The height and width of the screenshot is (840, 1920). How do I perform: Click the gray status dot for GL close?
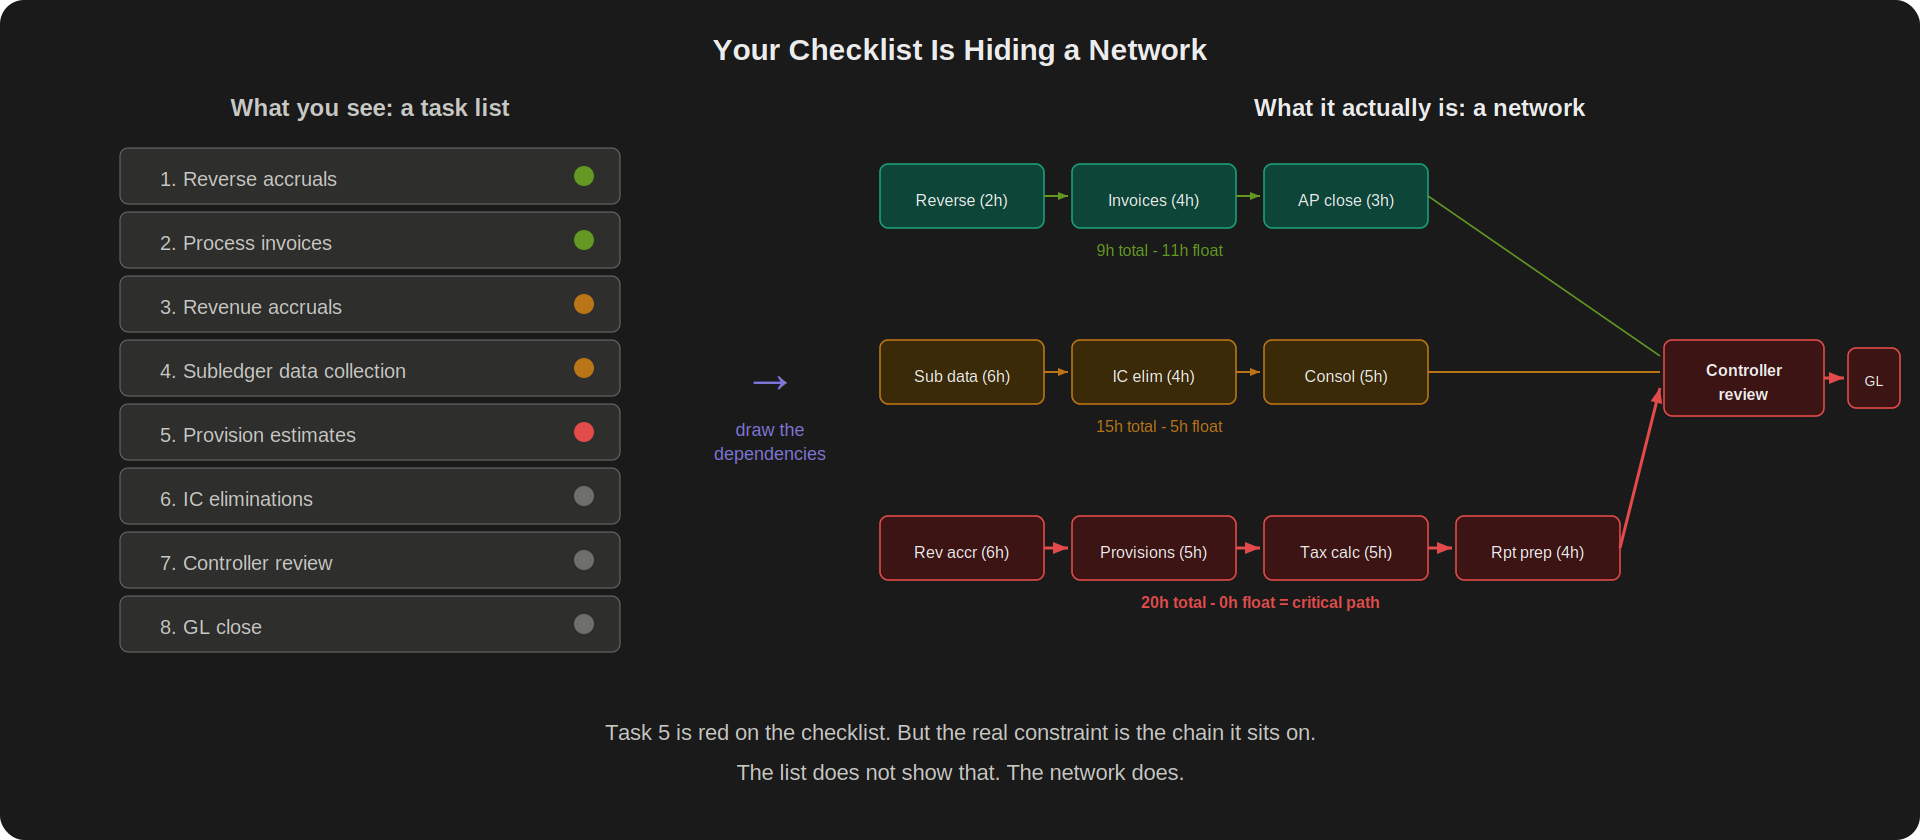click(584, 624)
